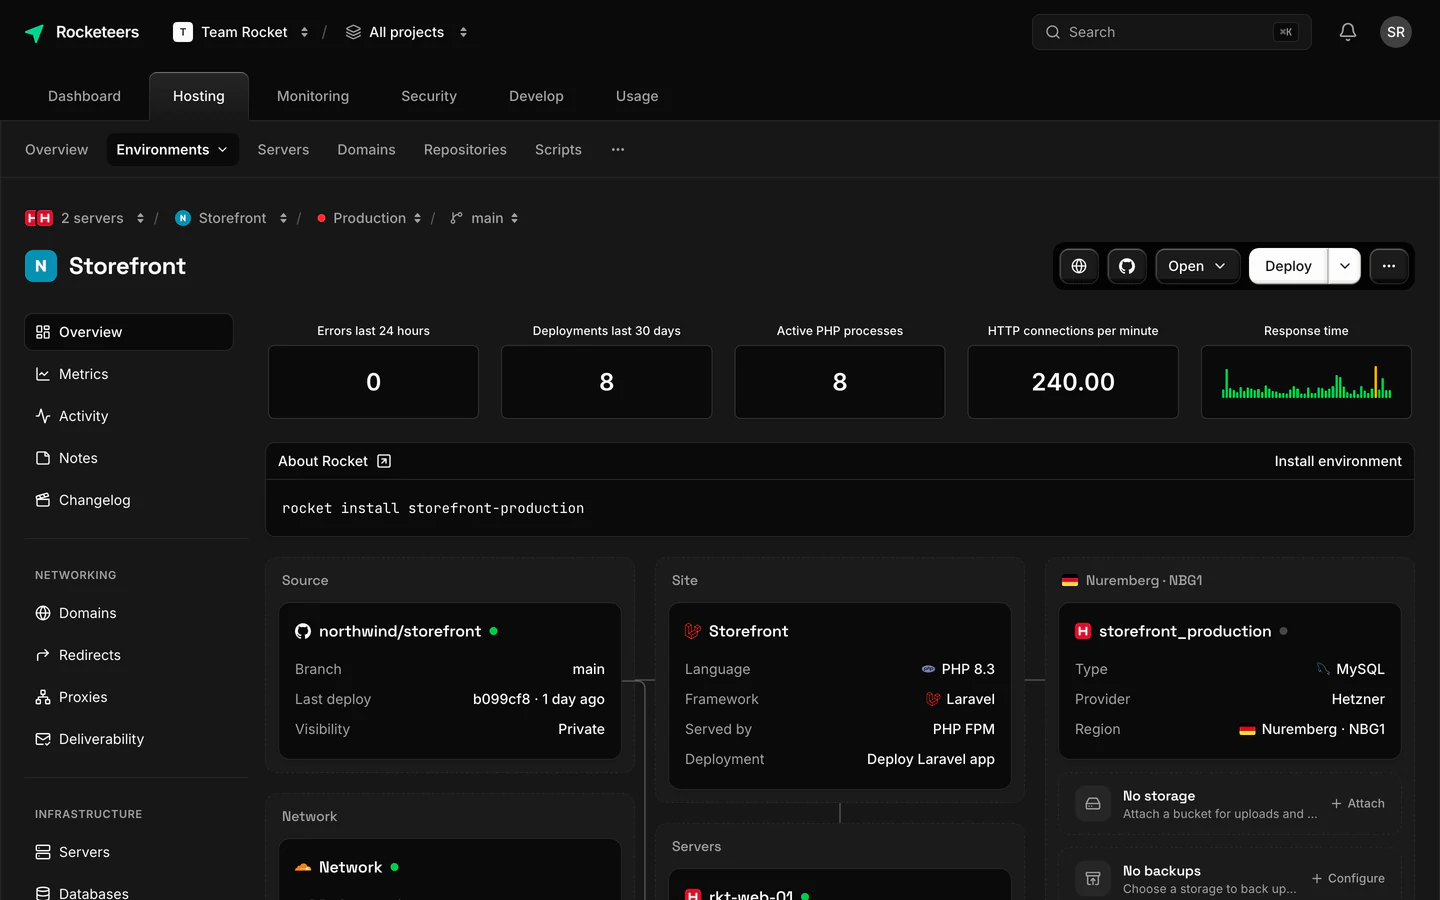Open the Deploy split-button arrow
This screenshot has width=1440, height=900.
(x=1345, y=266)
